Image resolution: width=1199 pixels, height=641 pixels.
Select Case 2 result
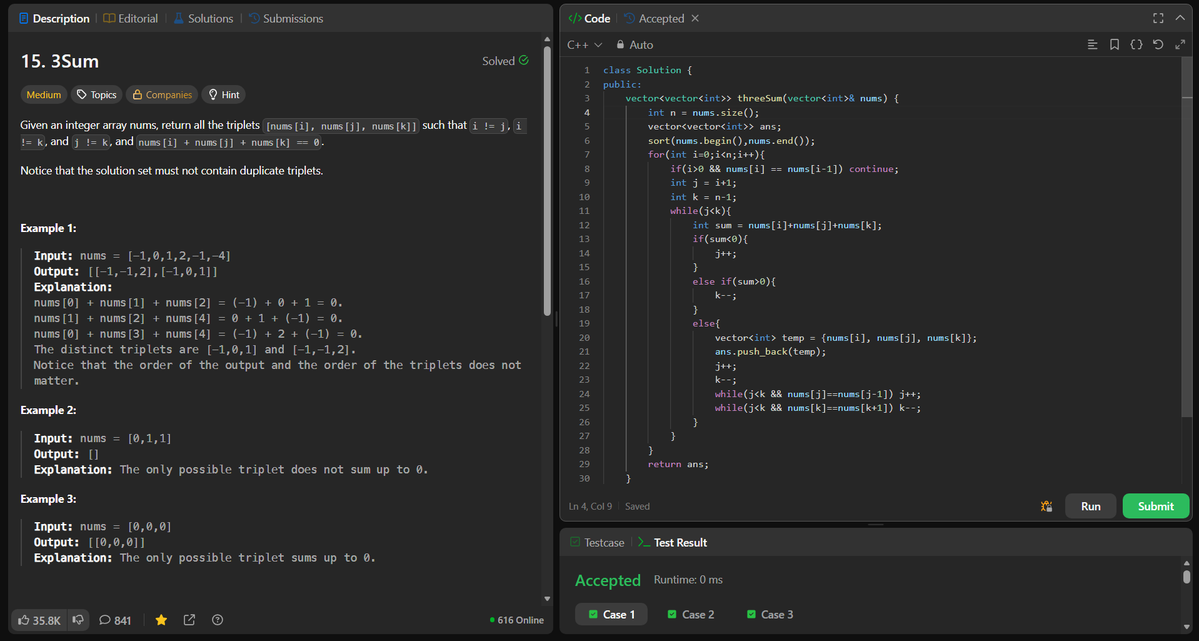click(x=690, y=614)
